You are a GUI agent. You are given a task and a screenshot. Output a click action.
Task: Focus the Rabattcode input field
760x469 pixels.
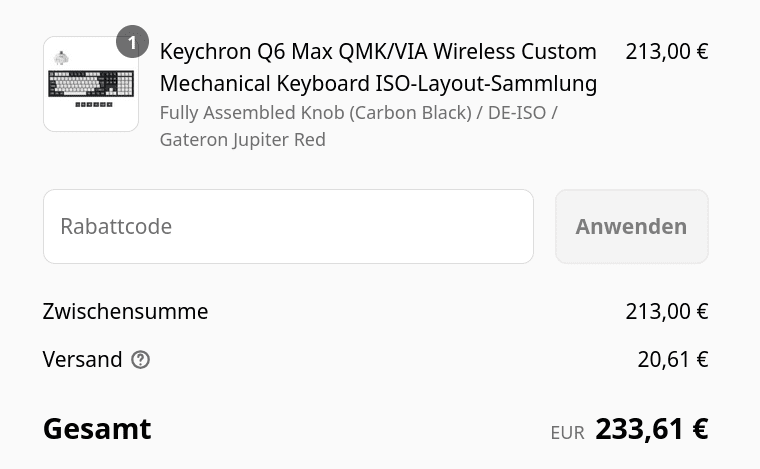click(288, 226)
